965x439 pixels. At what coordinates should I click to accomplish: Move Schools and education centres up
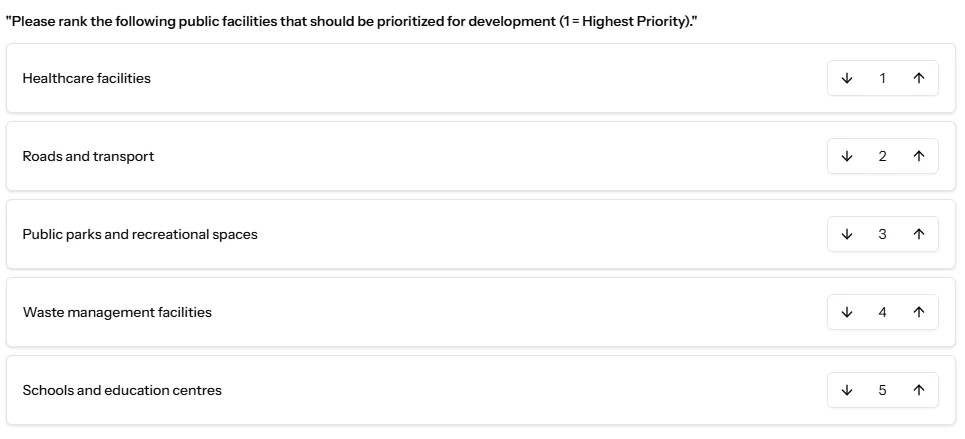pos(918,390)
